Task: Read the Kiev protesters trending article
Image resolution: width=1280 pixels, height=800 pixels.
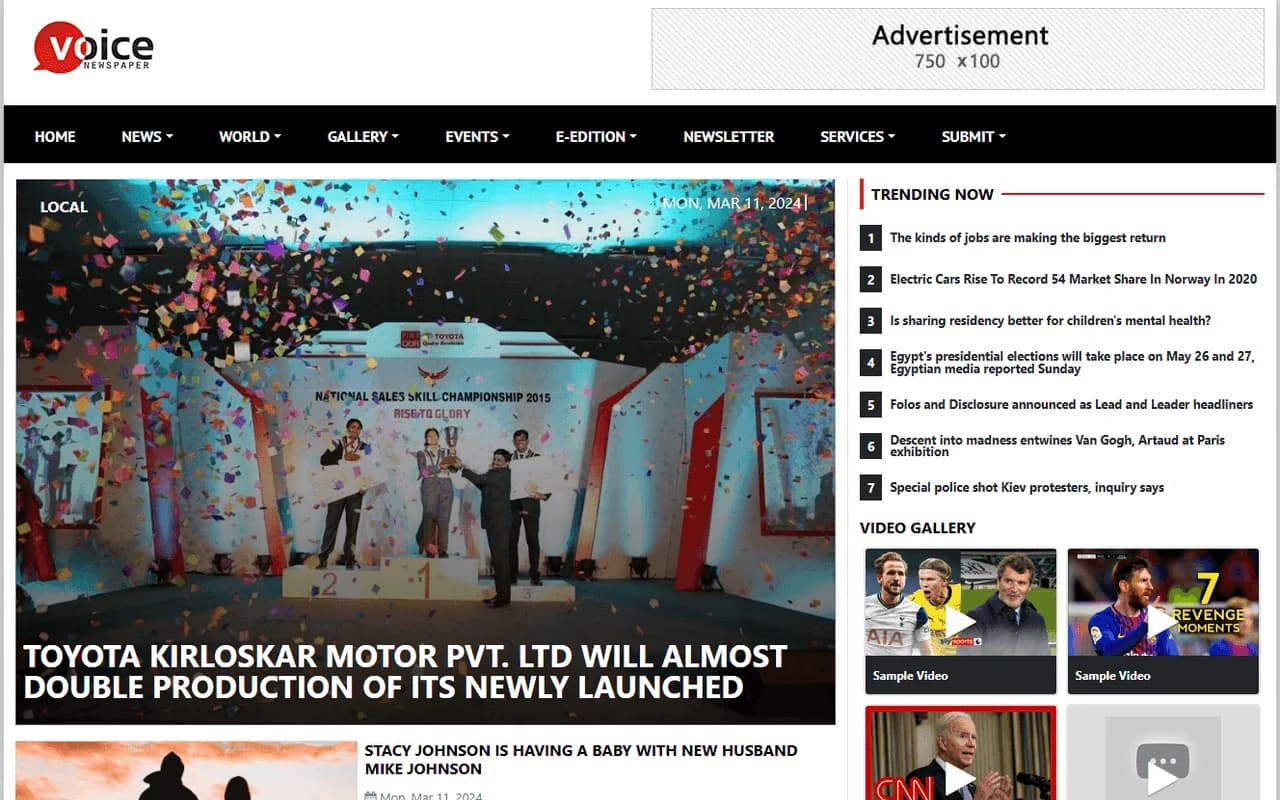Action: pyautogui.click(x=1025, y=487)
